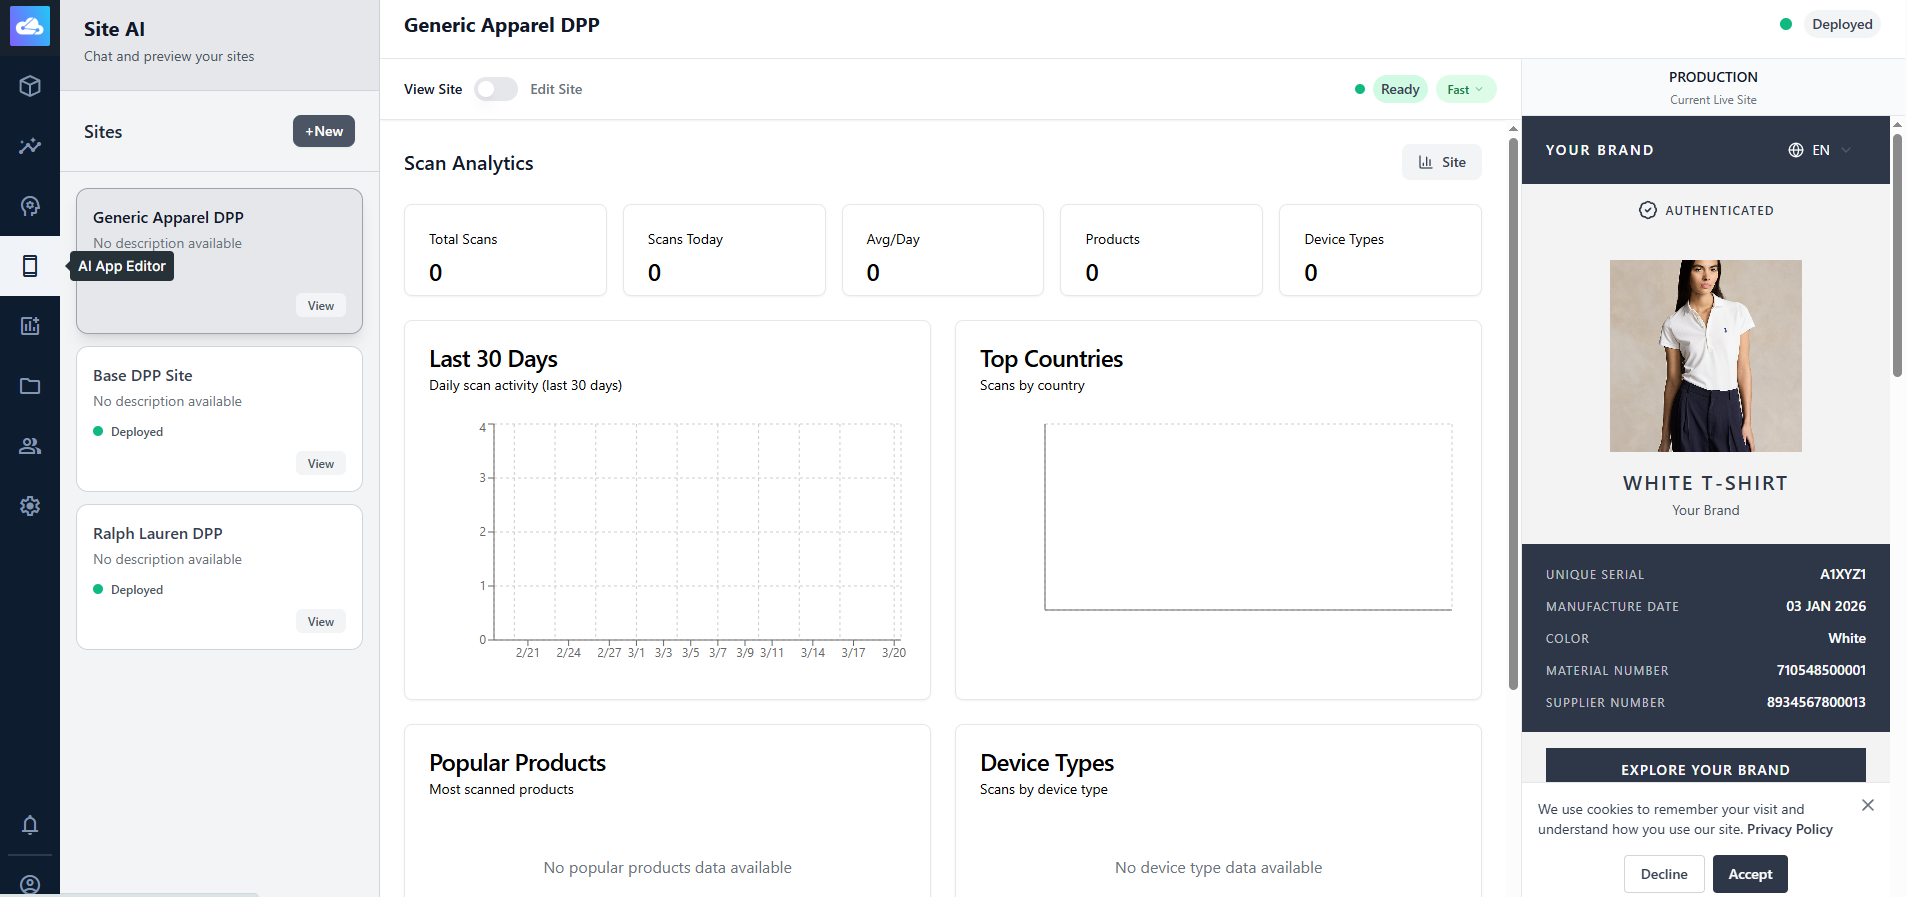Open the users icon in sidebar
The image size is (1907, 897).
point(30,446)
